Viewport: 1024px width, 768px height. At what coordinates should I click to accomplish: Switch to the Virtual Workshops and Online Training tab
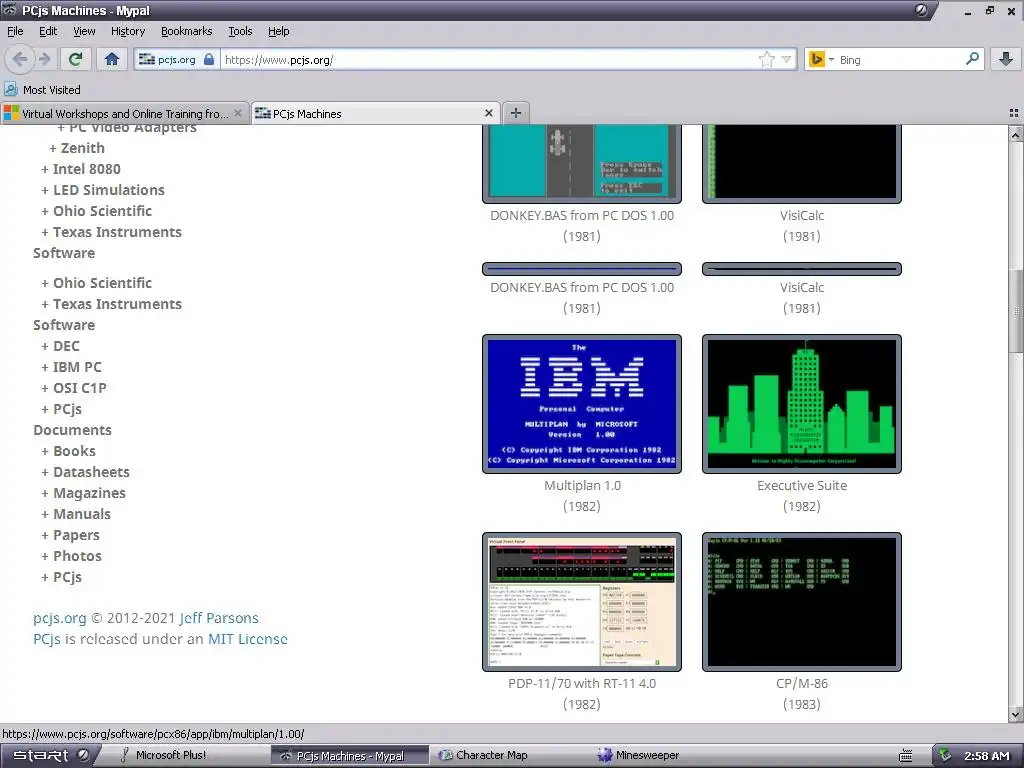[x=124, y=114]
